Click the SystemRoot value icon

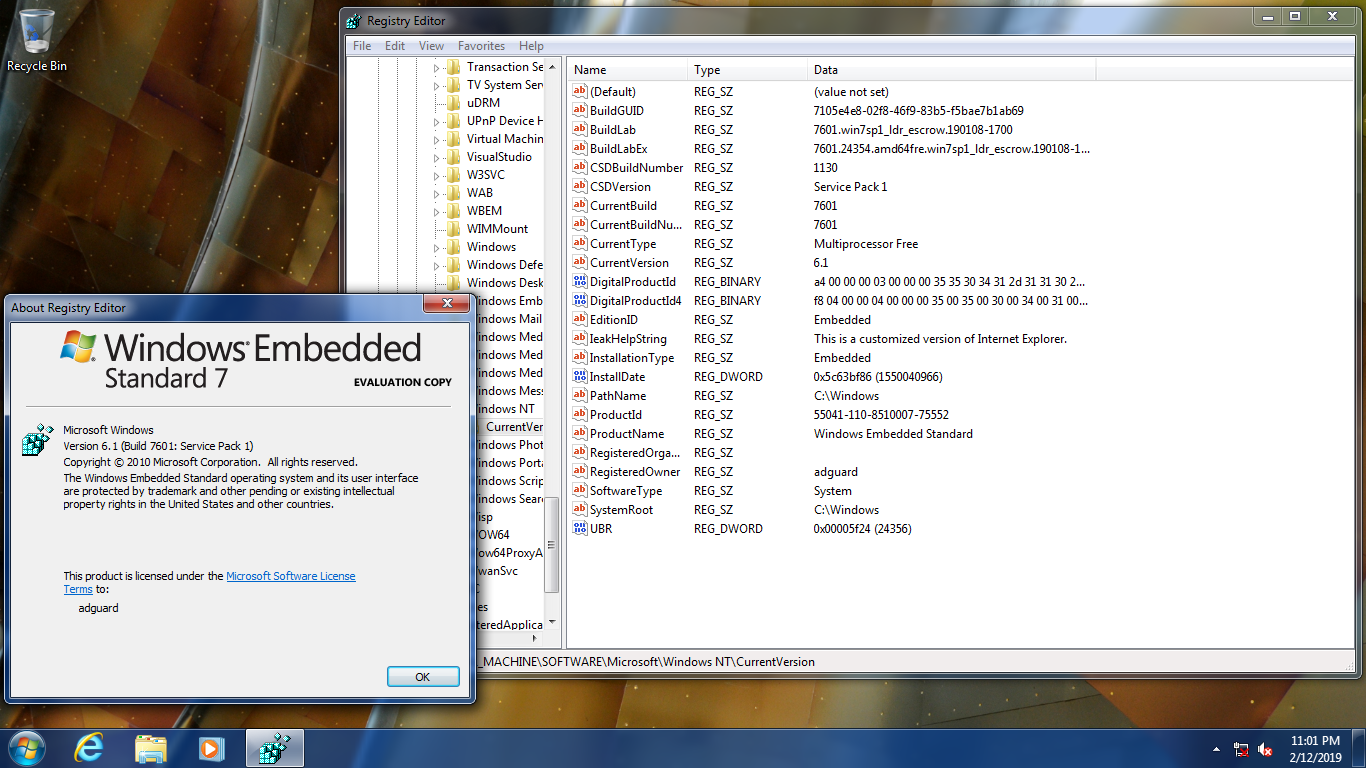tap(579, 509)
